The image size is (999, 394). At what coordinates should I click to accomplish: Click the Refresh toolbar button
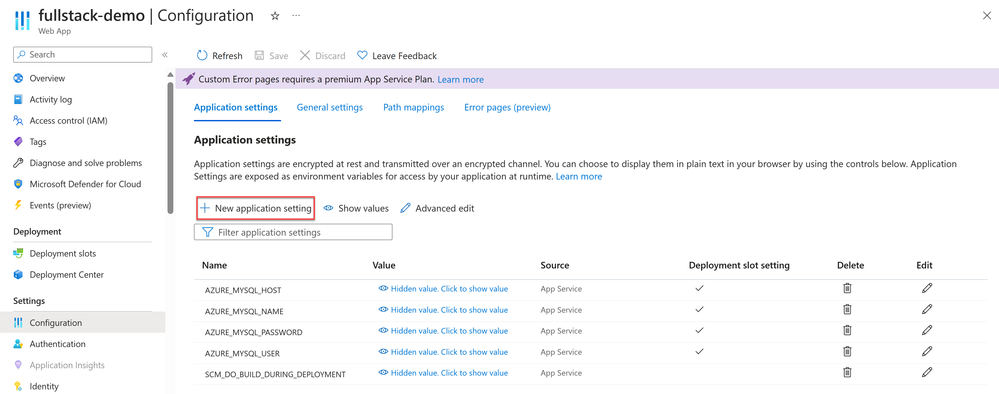click(x=220, y=55)
